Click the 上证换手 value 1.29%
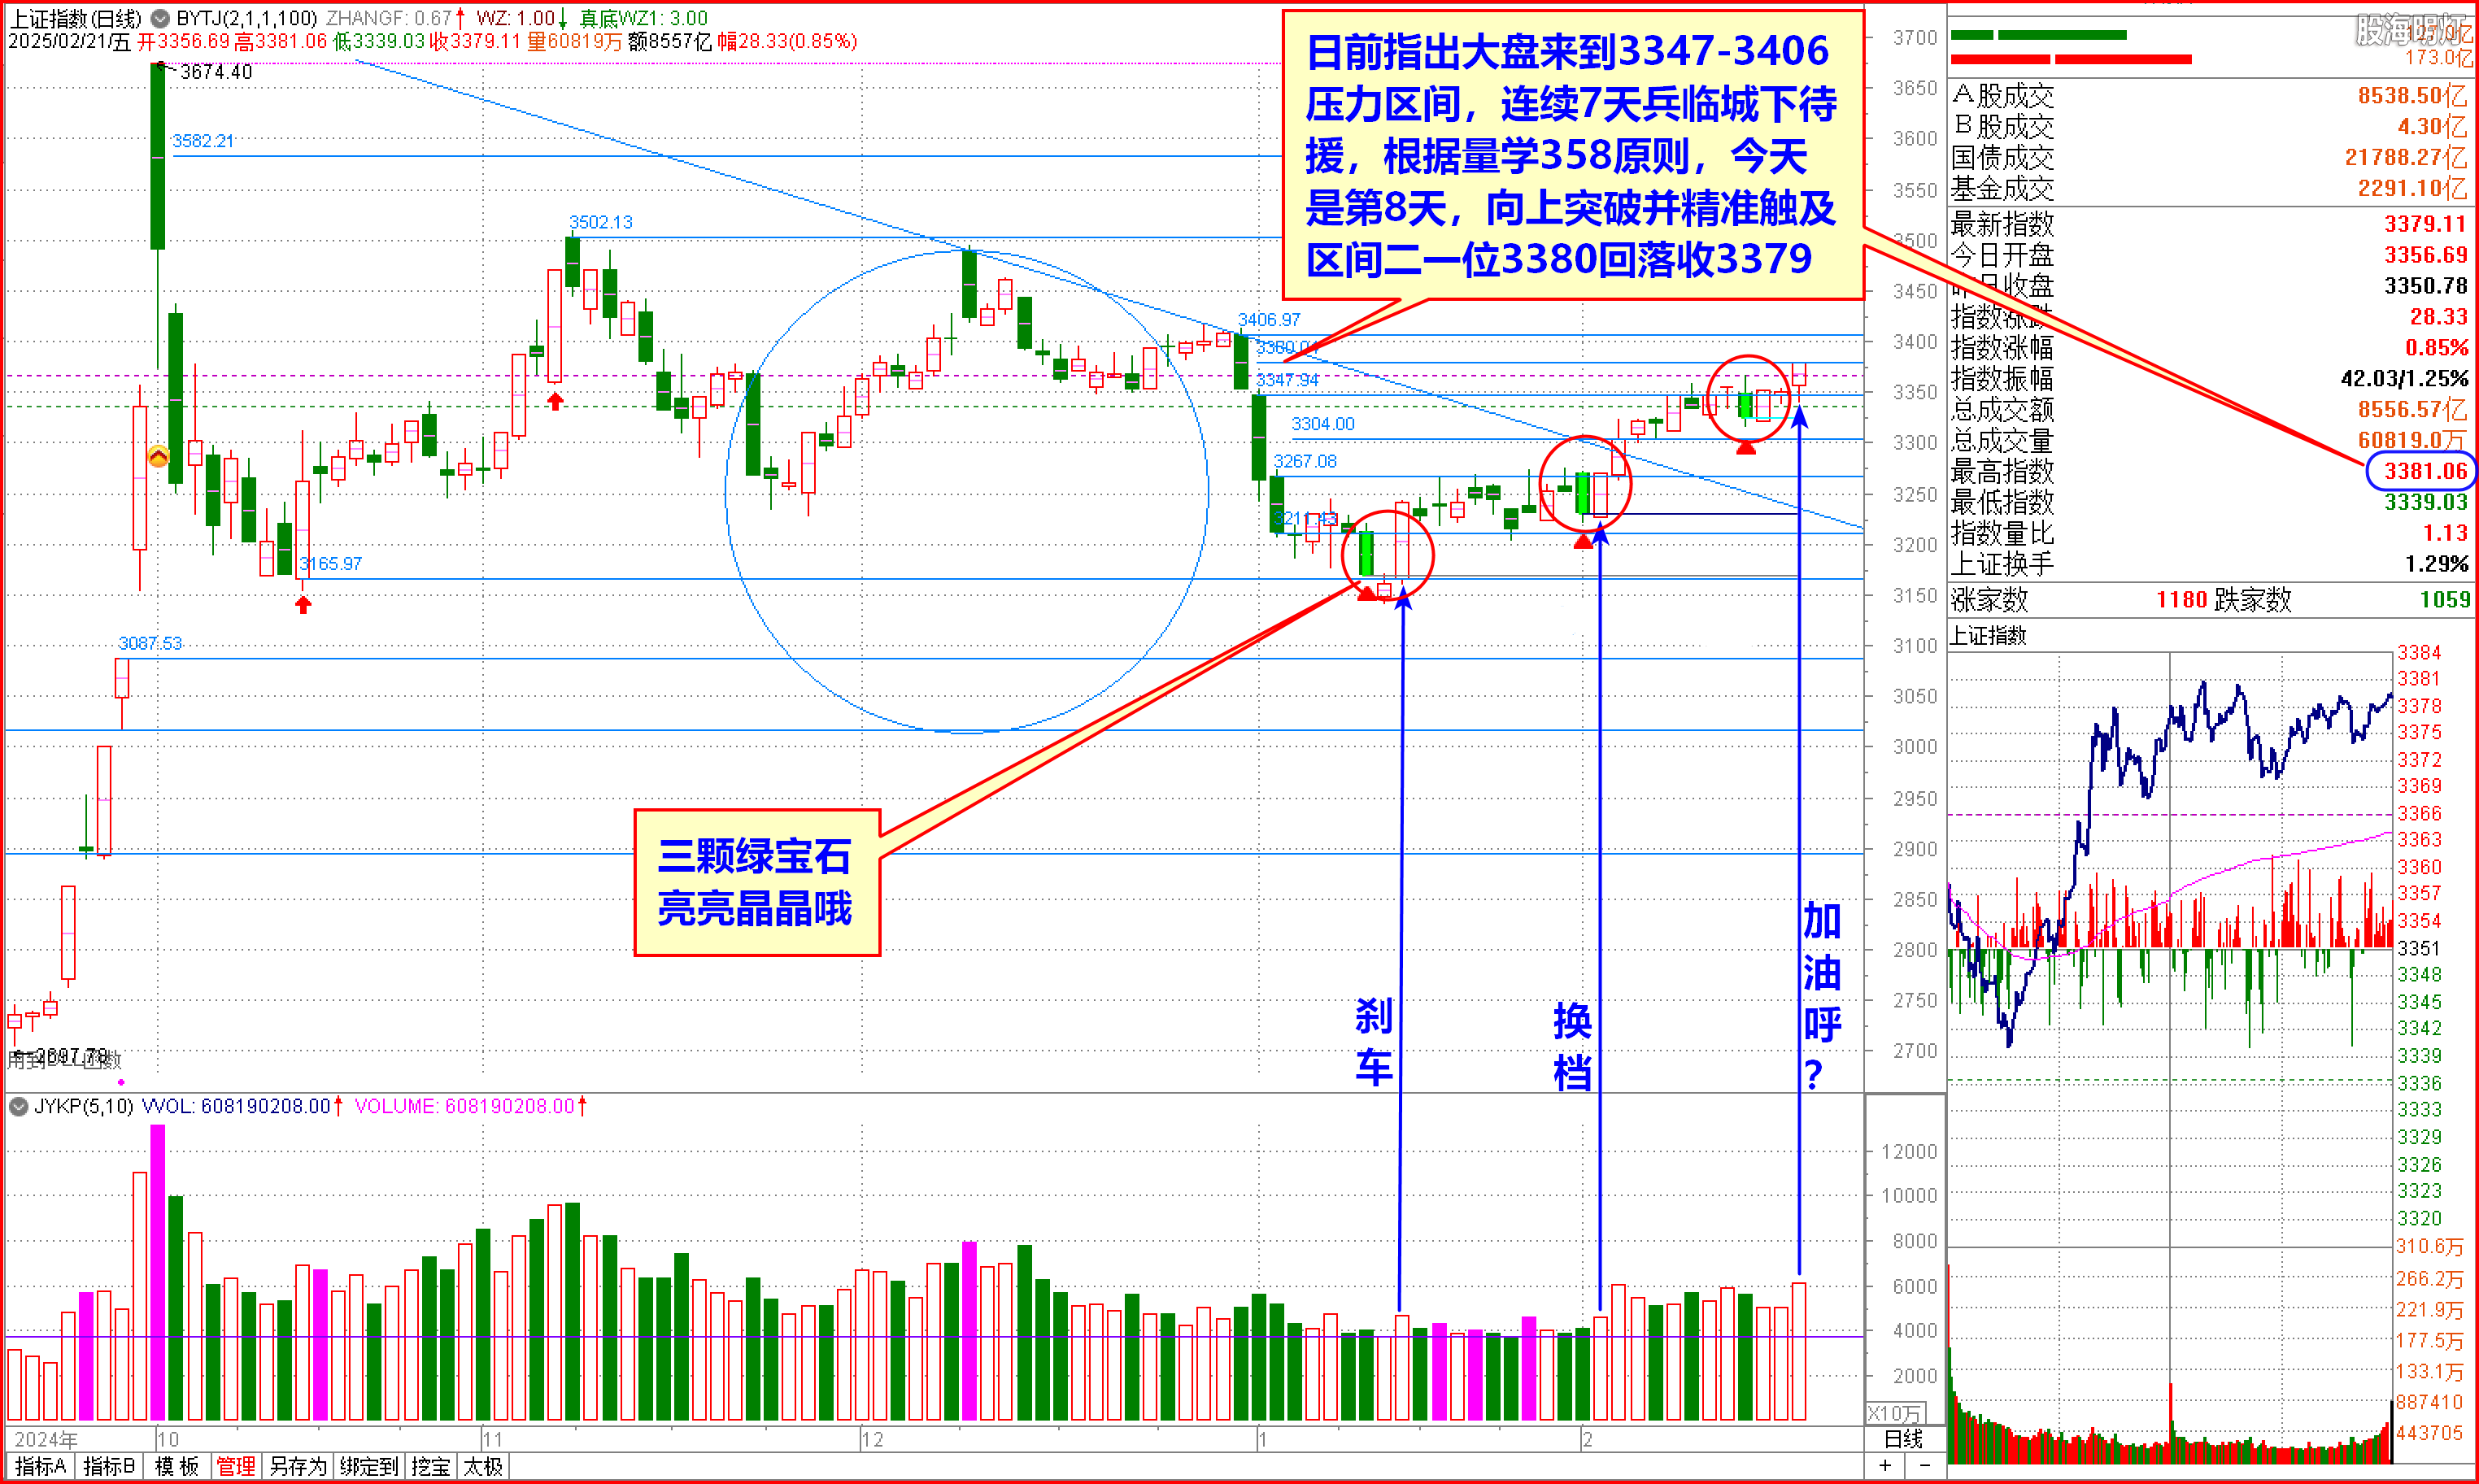The height and width of the screenshot is (1484, 2479). (x=2436, y=565)
